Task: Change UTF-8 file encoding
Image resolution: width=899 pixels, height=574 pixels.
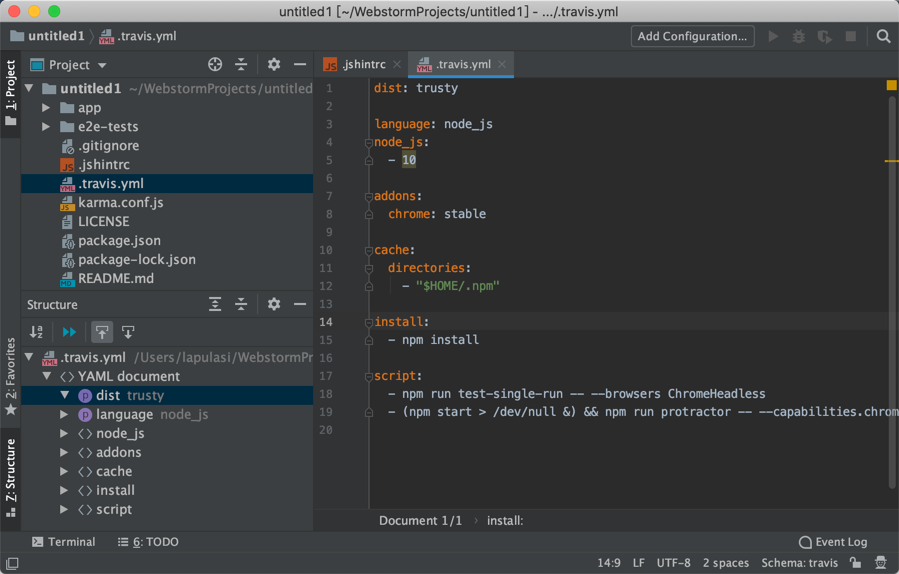Action: tap(674, 563)
